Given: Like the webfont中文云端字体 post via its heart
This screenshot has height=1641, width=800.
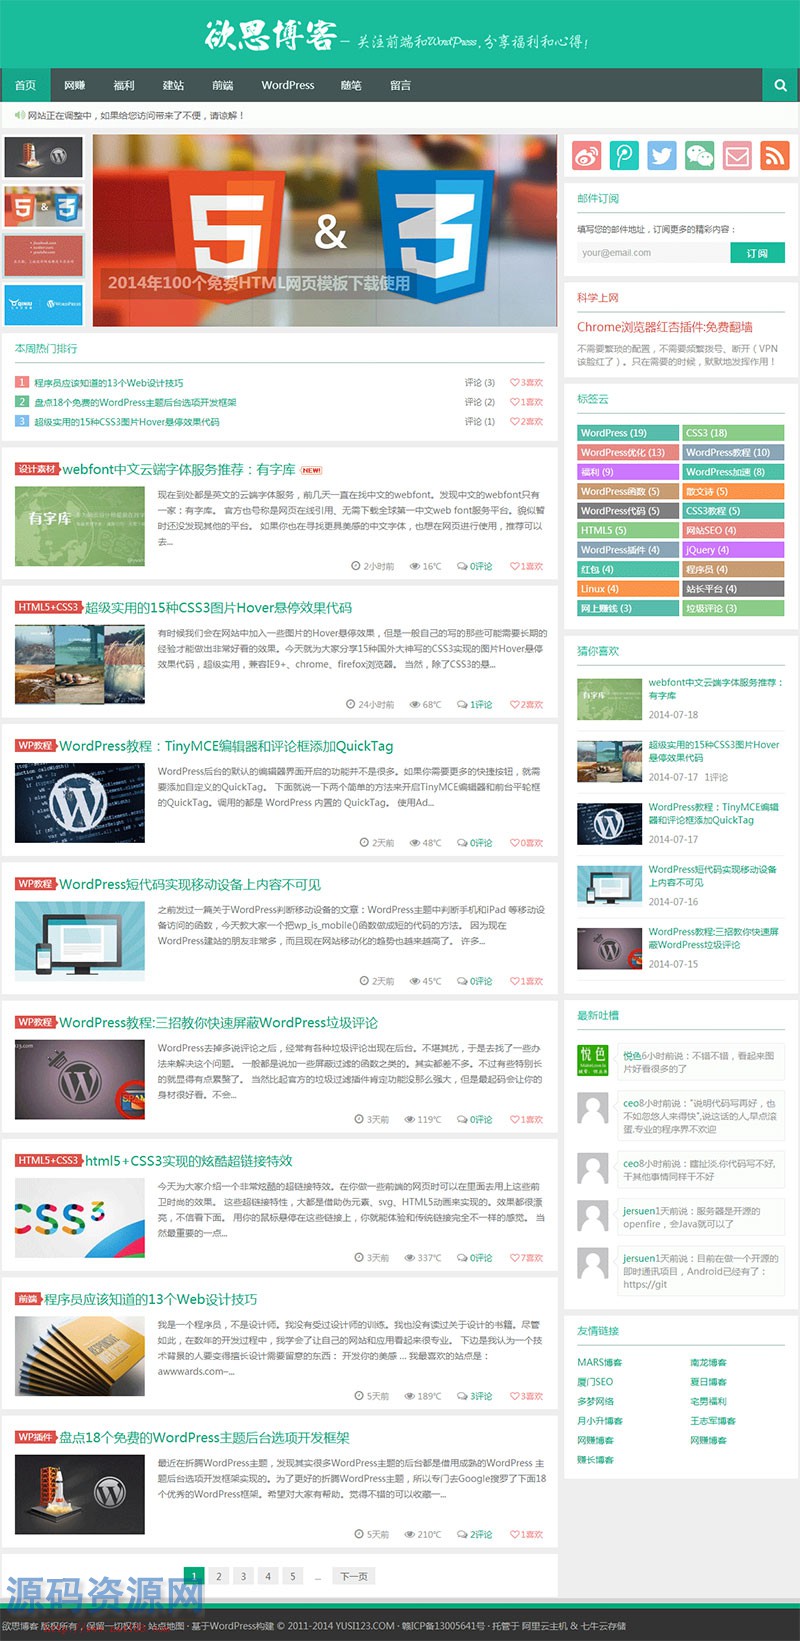Looking at the screenshot, I should tap(526, 566).
